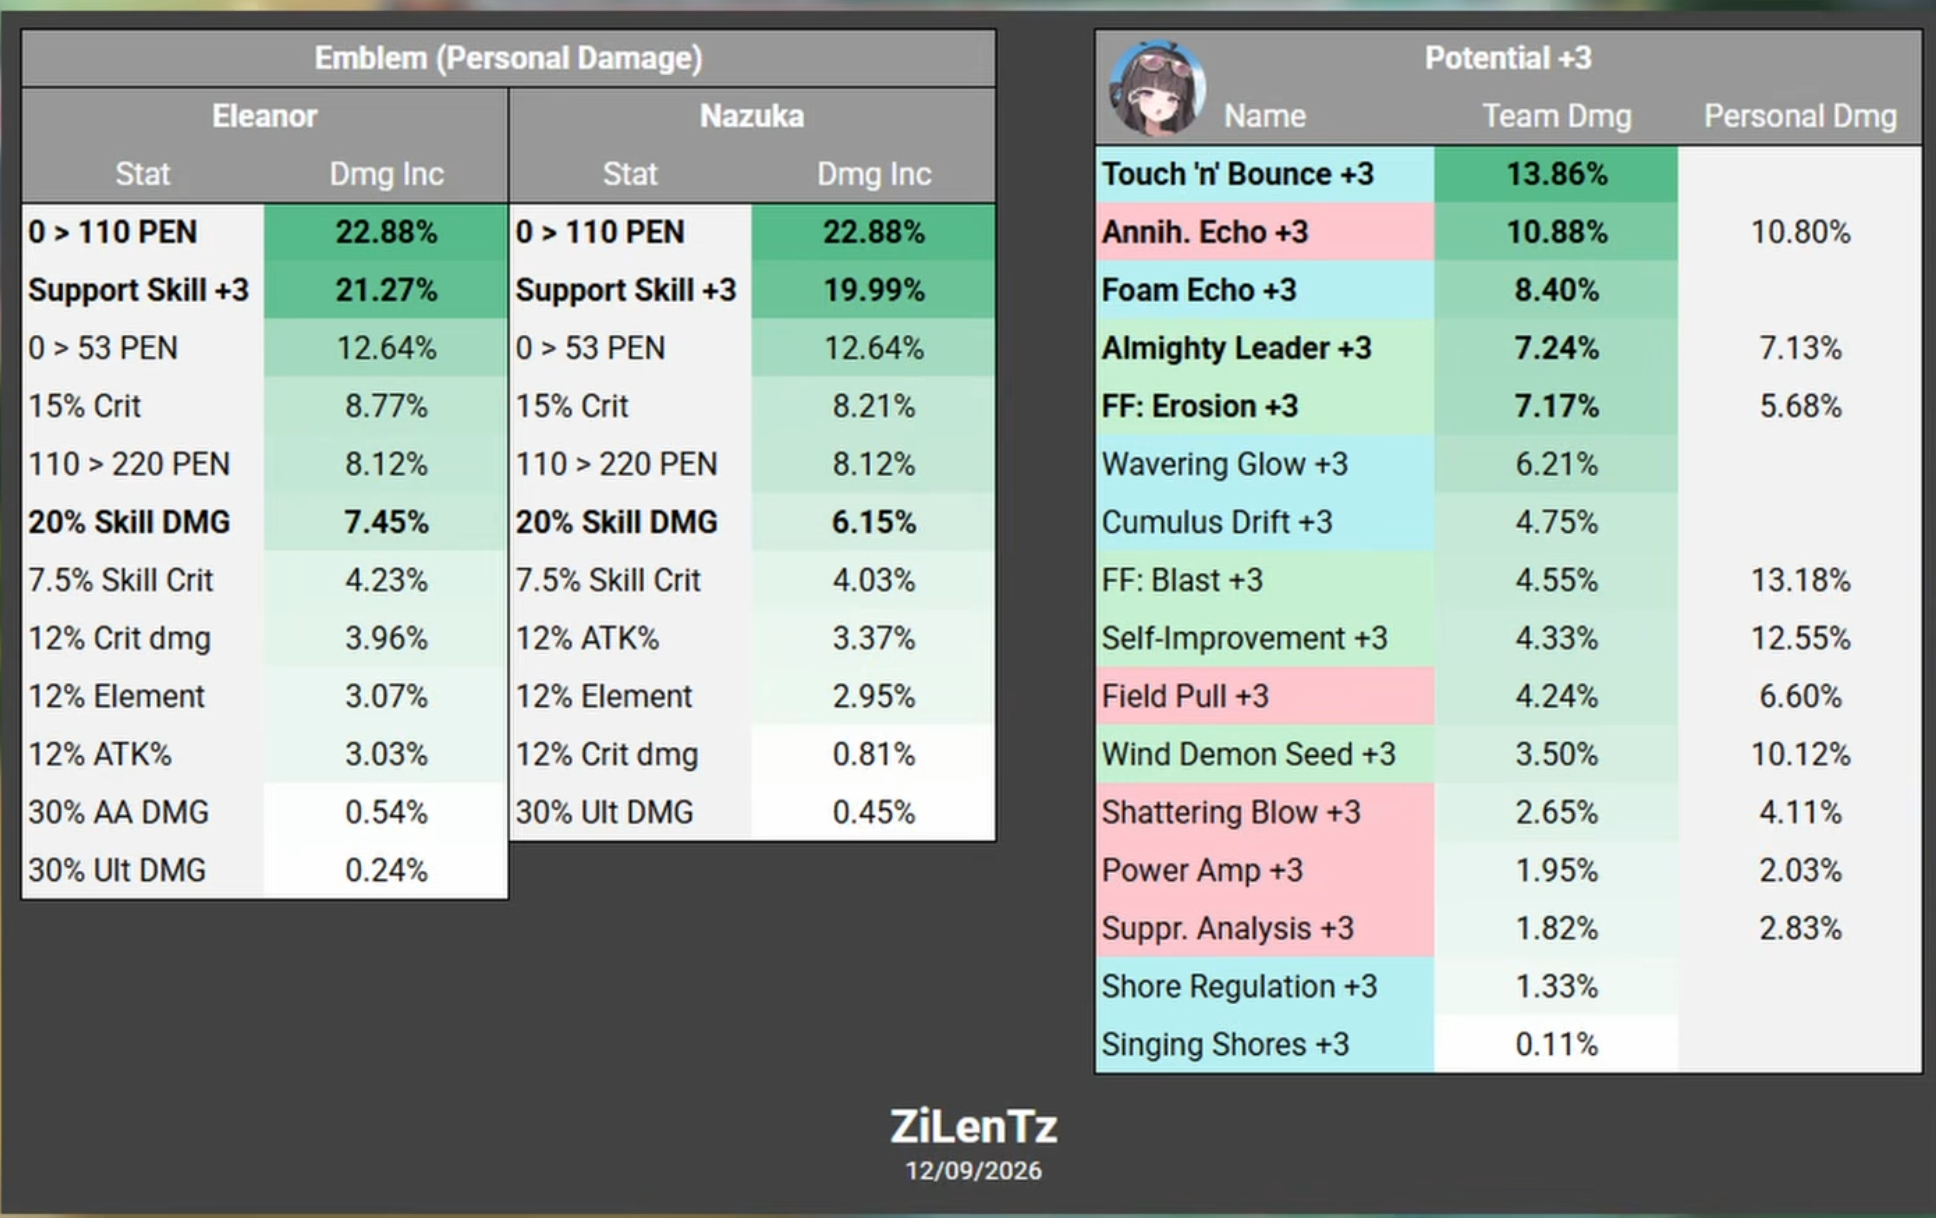
Task: Click the Potential +3 table title
Action: click(x=1508, y=58)
